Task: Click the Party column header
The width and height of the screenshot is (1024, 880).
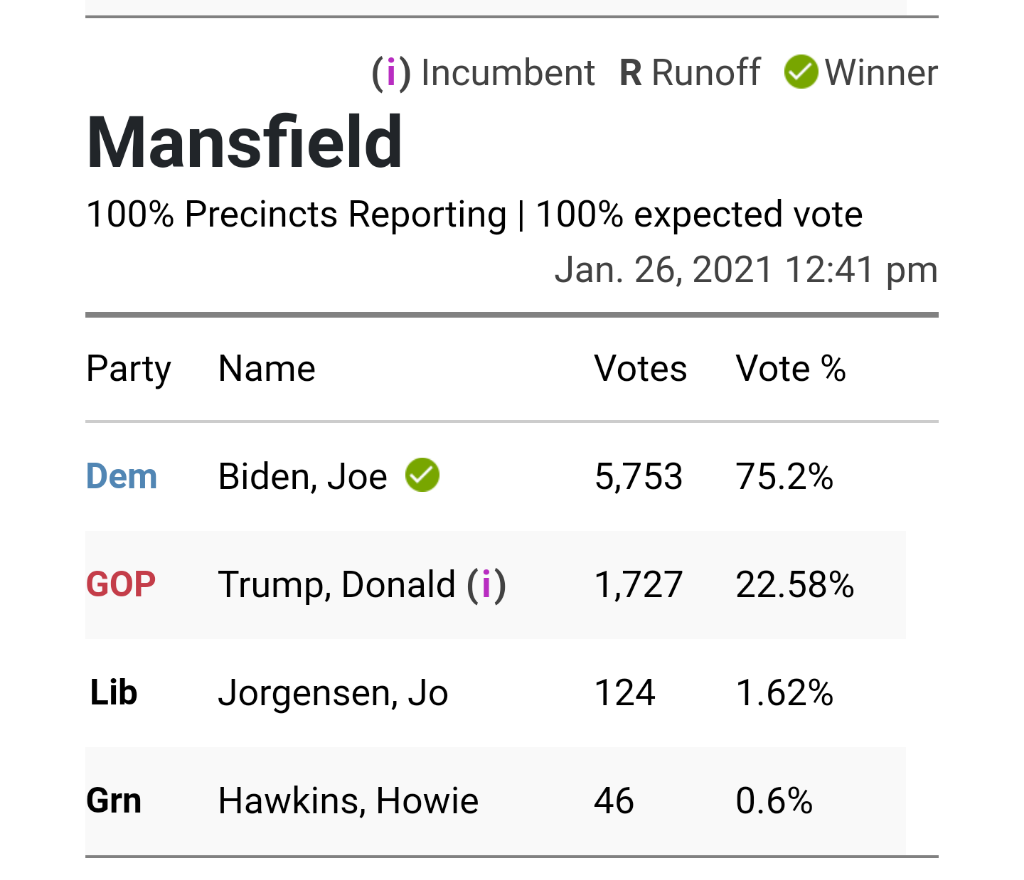Action: coord(128,369)
